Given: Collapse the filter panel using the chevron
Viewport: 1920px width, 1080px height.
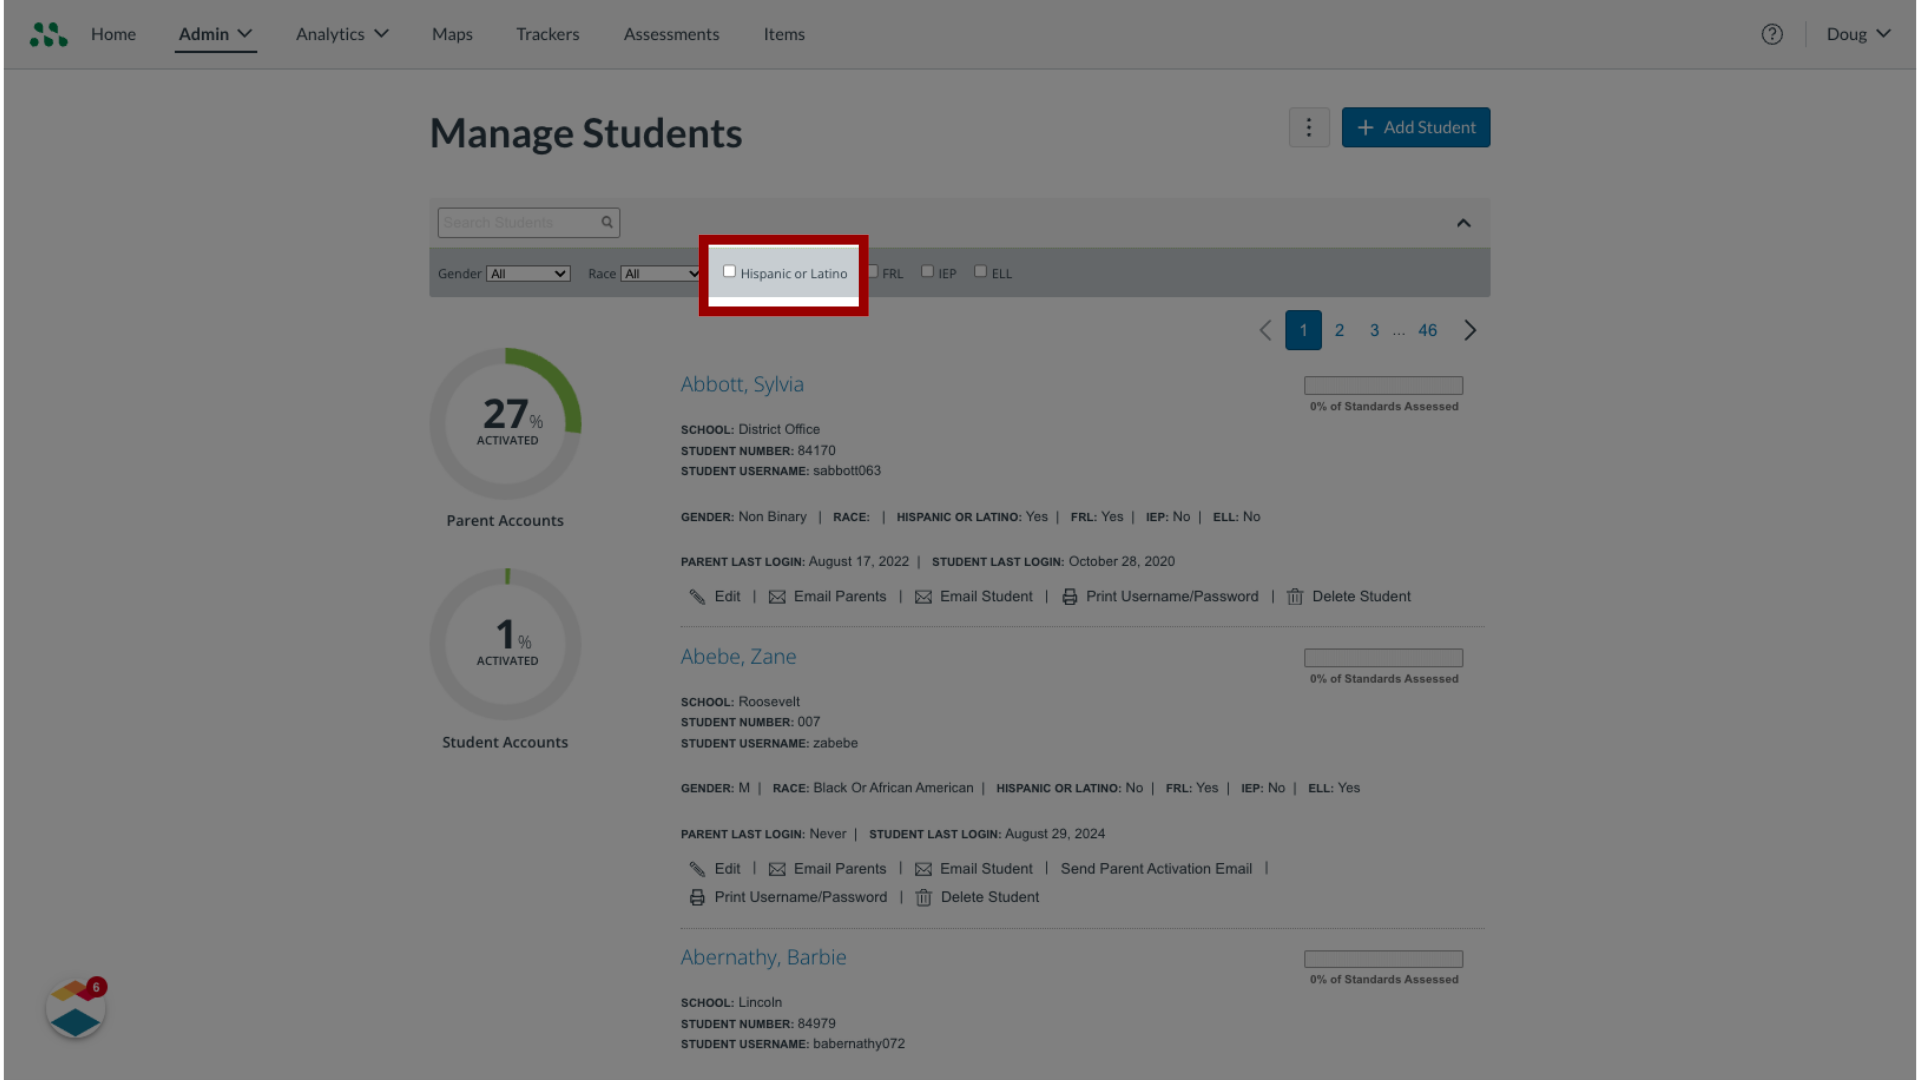Looking at the screenshot, I should point(1464,222).
